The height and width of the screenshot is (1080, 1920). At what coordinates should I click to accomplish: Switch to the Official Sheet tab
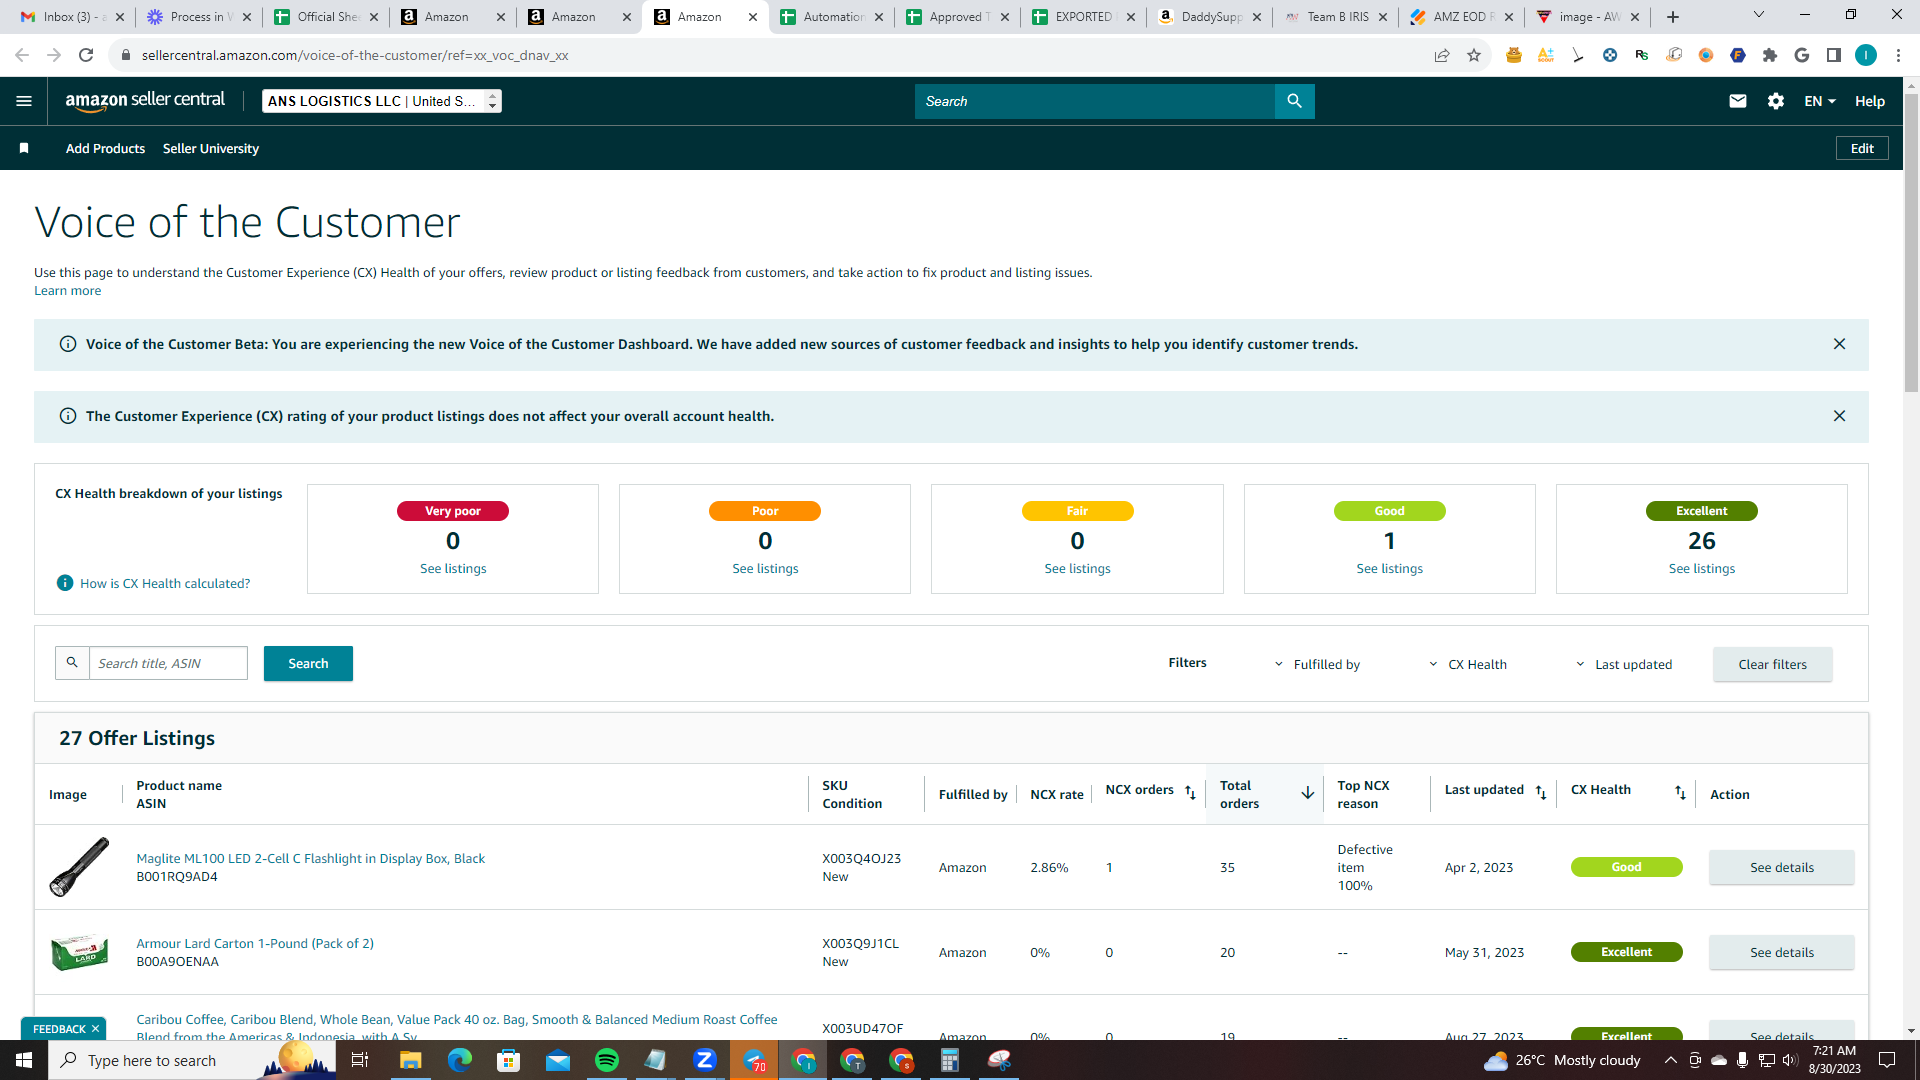point(326,17)
